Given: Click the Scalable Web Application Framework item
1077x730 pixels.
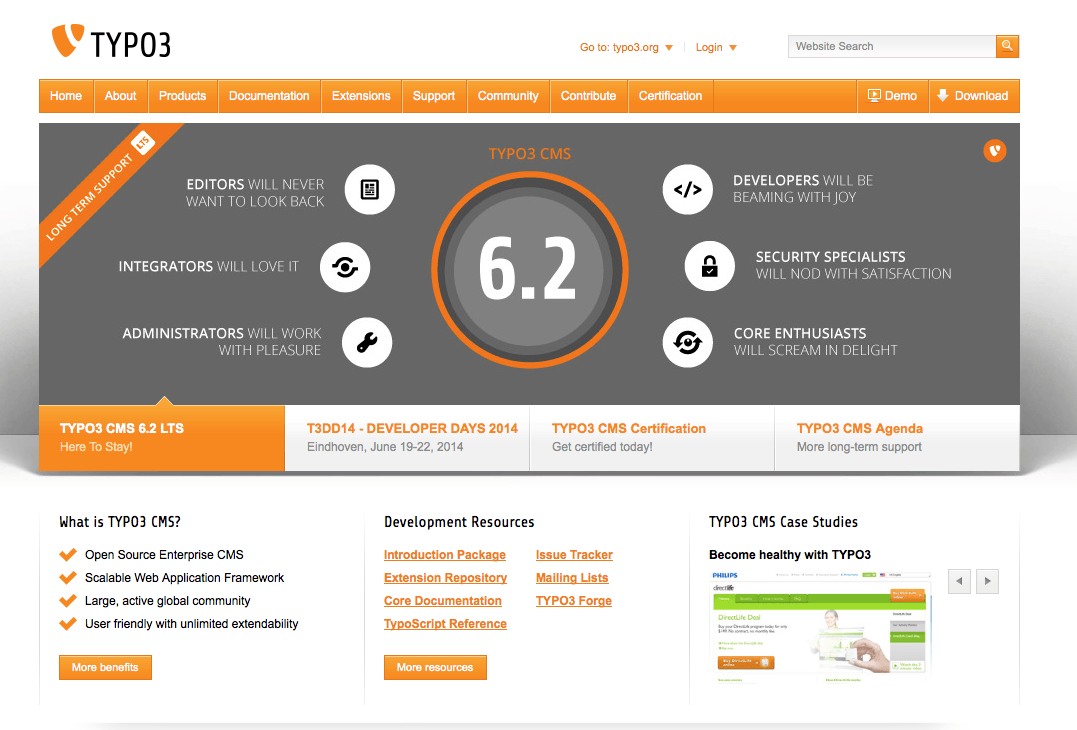Looking at the screenshot, I should 184,578.
